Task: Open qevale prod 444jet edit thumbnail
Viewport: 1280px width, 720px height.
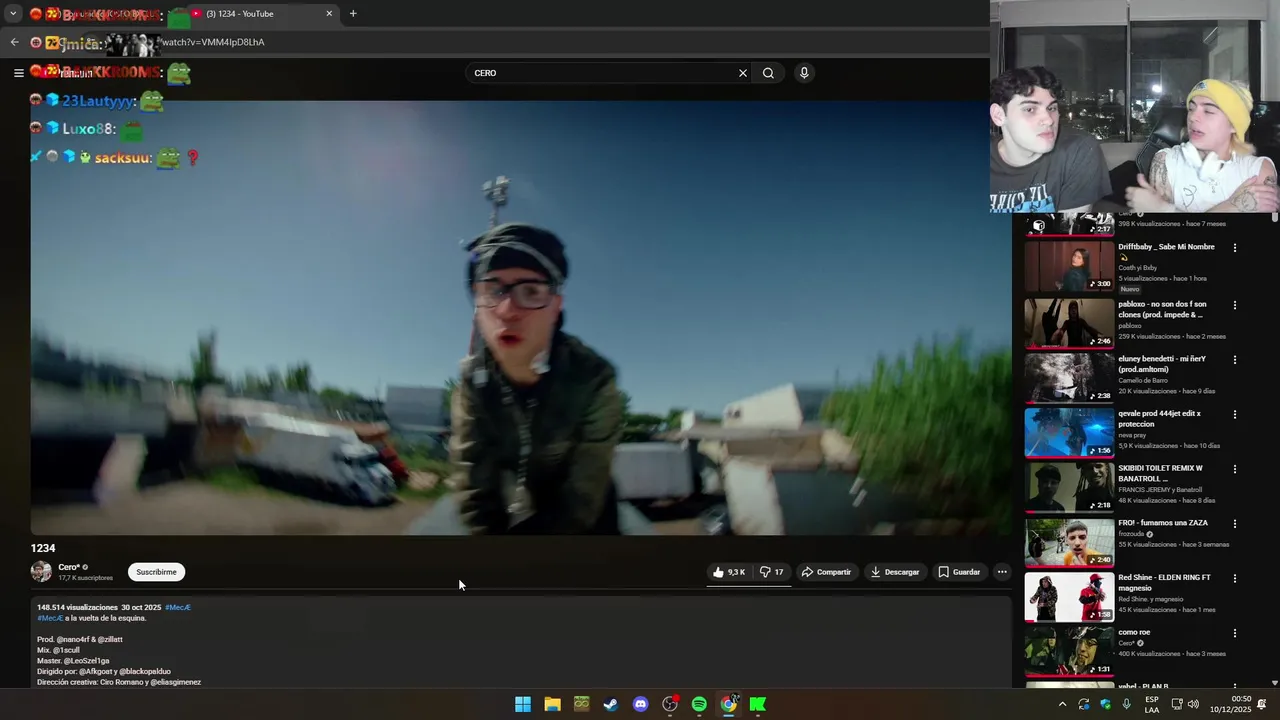Action: (1069, 432)
